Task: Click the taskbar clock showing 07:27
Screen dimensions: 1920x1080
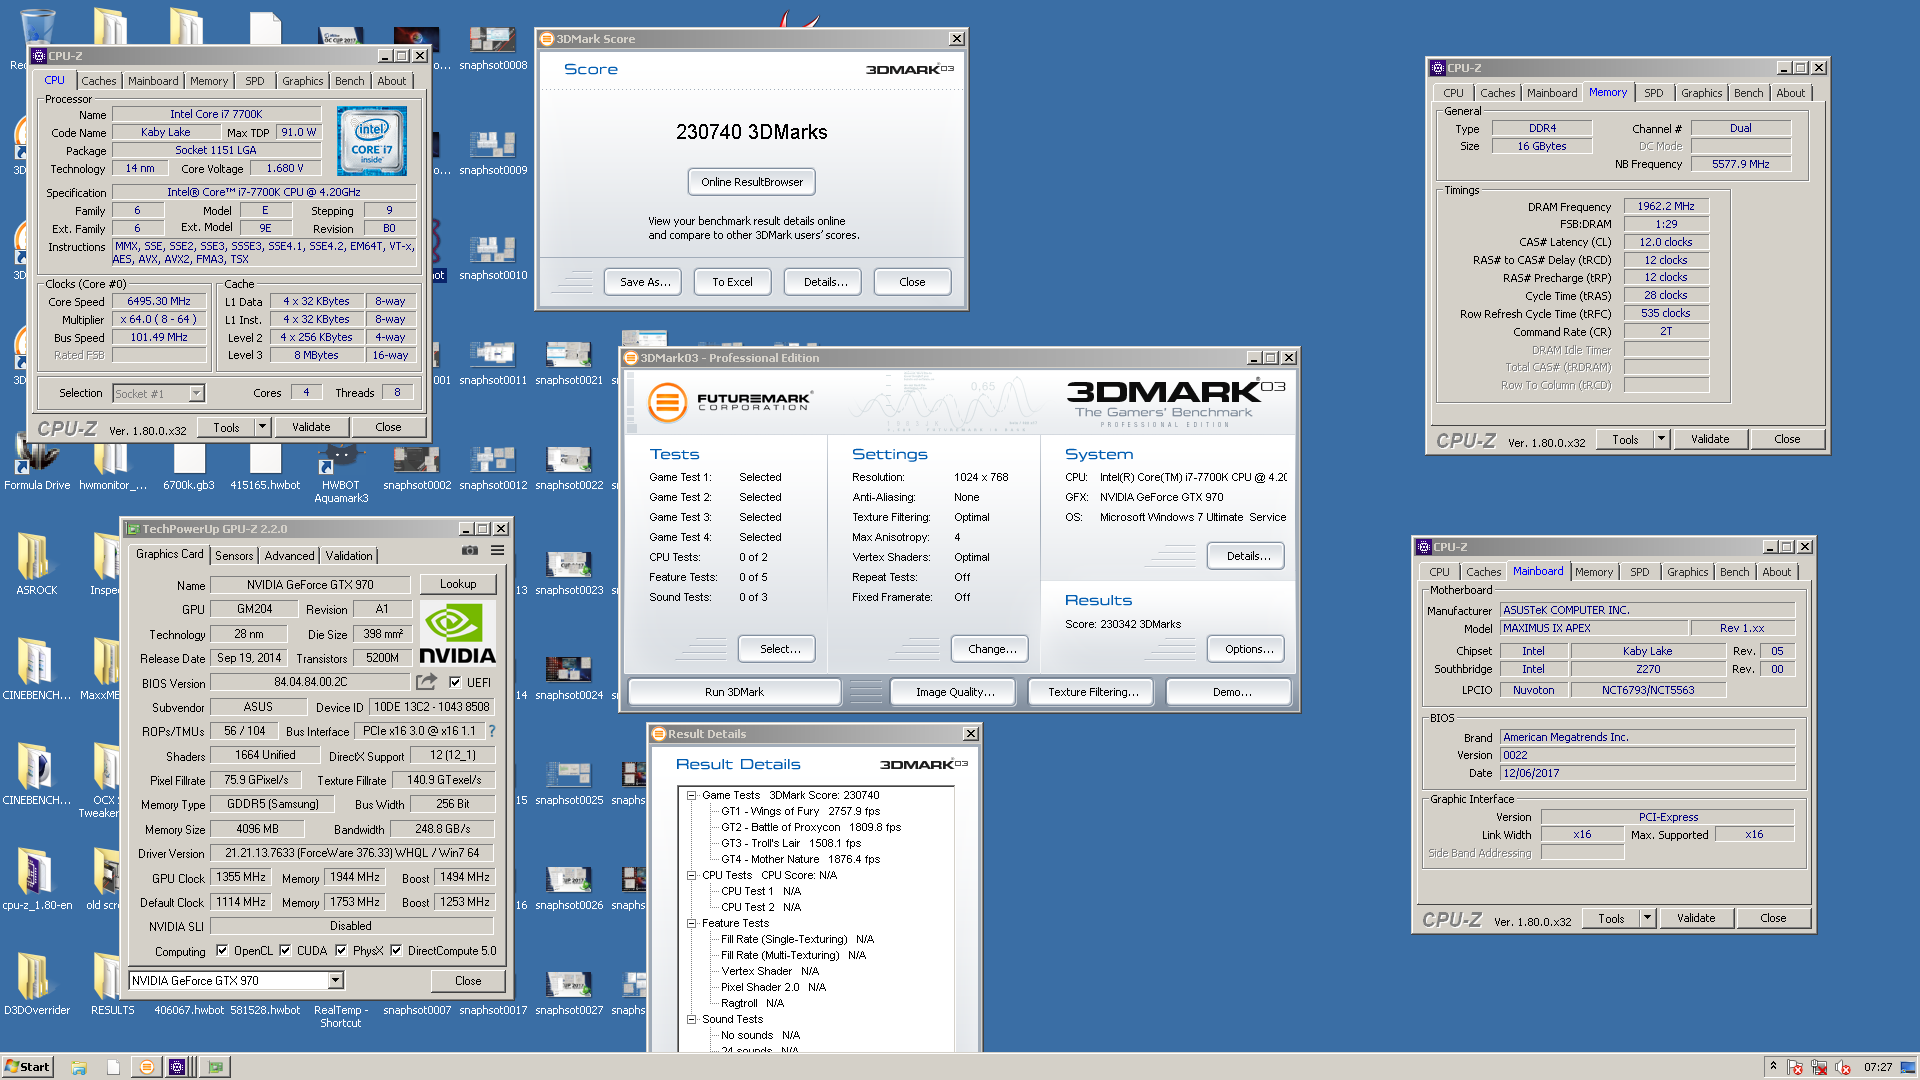Action: [1878, 1067]
